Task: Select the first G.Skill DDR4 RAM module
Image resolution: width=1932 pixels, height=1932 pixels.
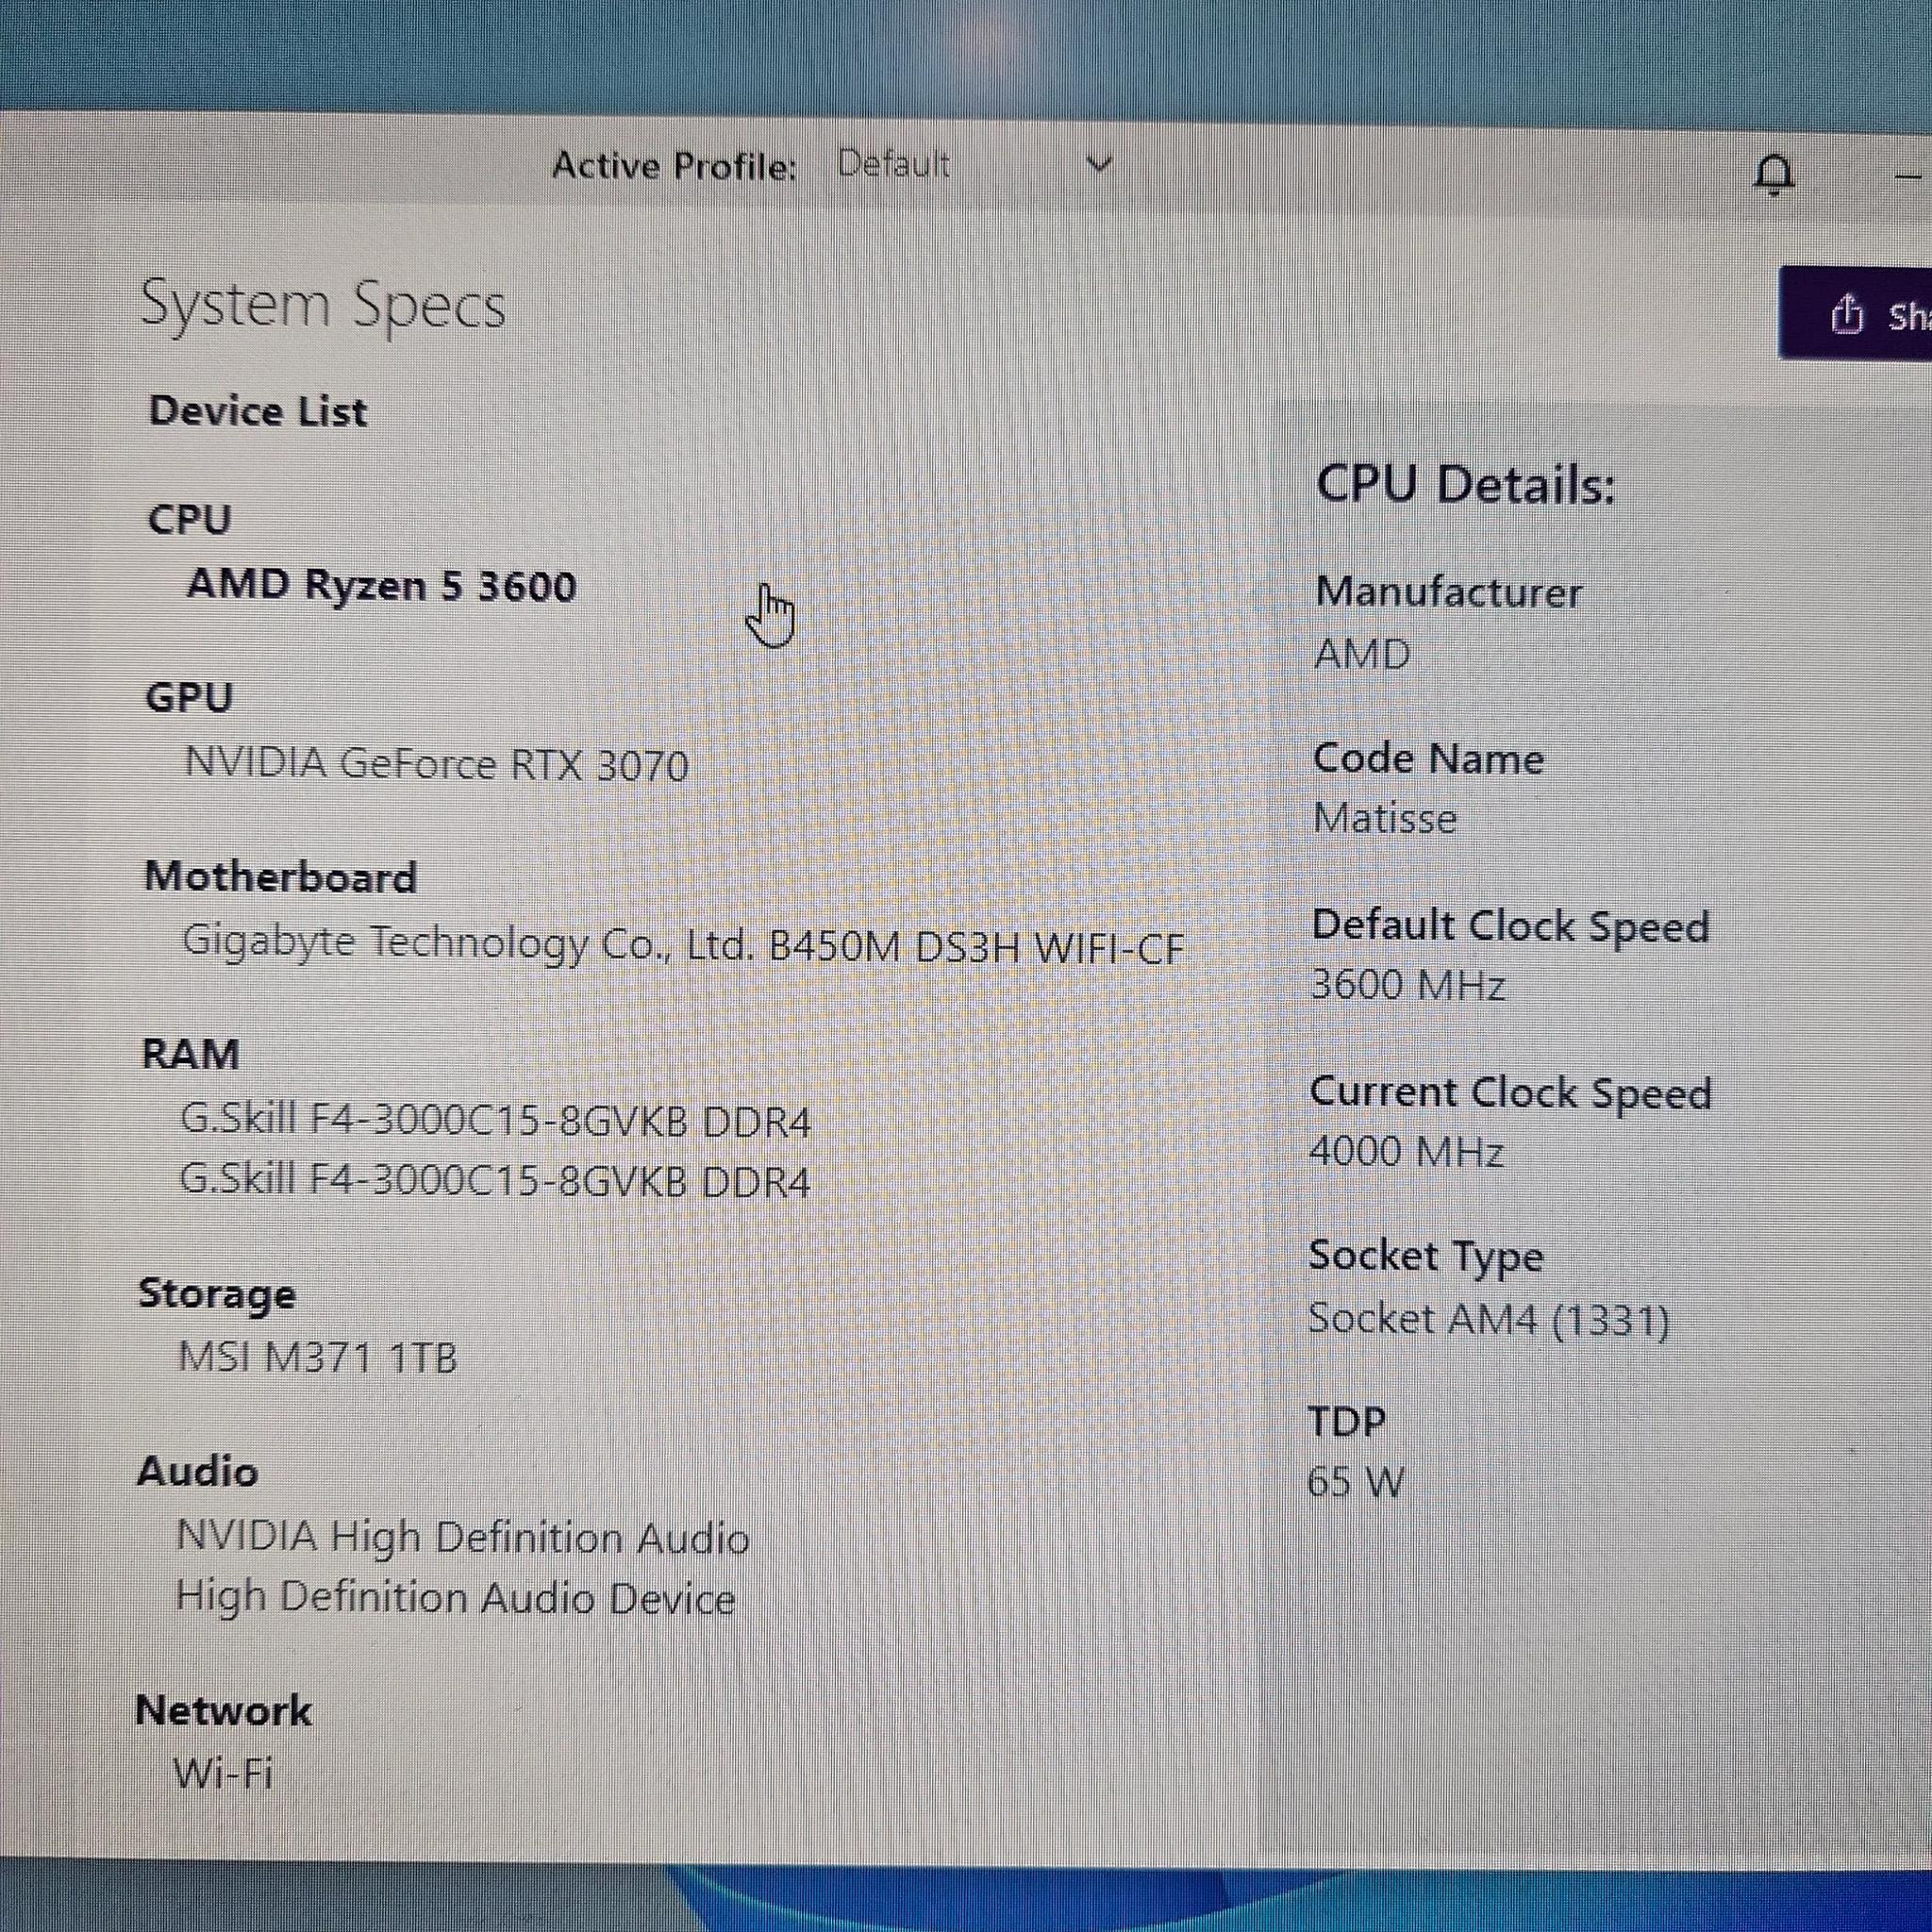Action: pos(497,1123)
